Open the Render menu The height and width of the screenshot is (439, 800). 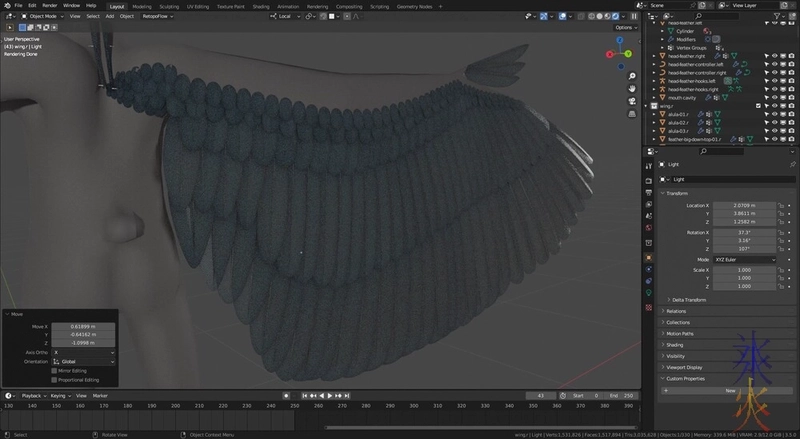pos(49,5)
